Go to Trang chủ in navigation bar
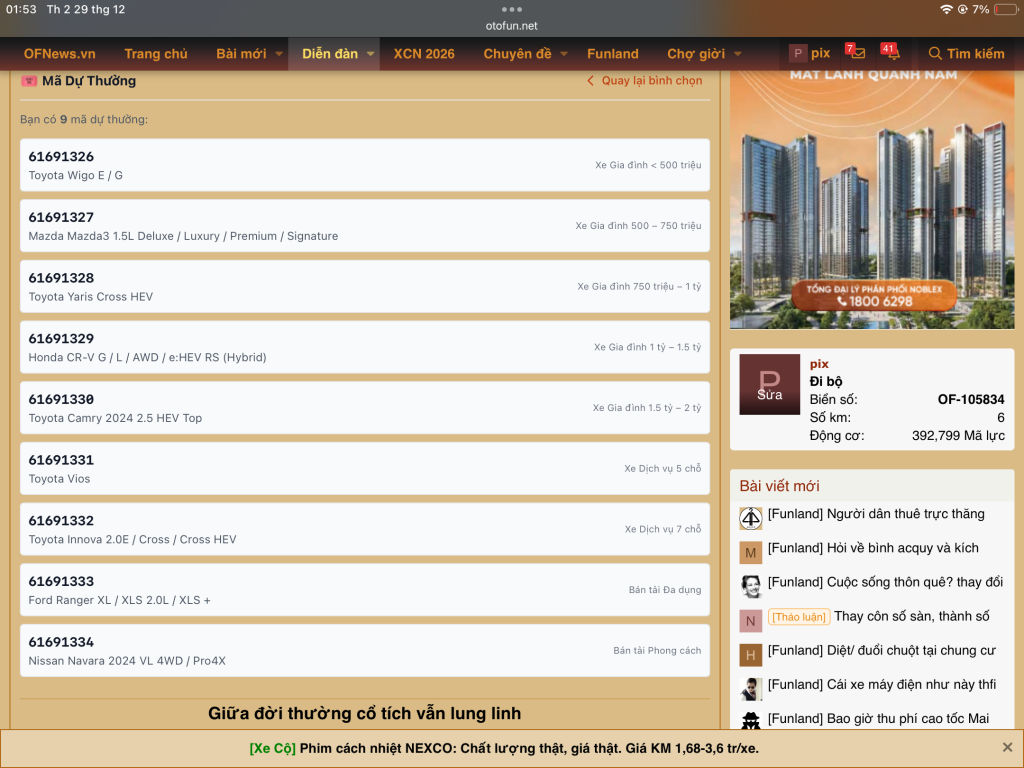The image size is (1024, 768). point(156,54)
